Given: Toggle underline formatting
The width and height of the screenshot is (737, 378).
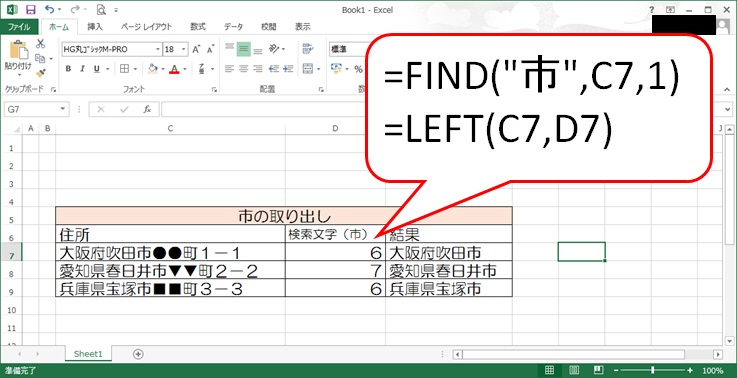Looking at the screenshot, I should tap(96, 69).
